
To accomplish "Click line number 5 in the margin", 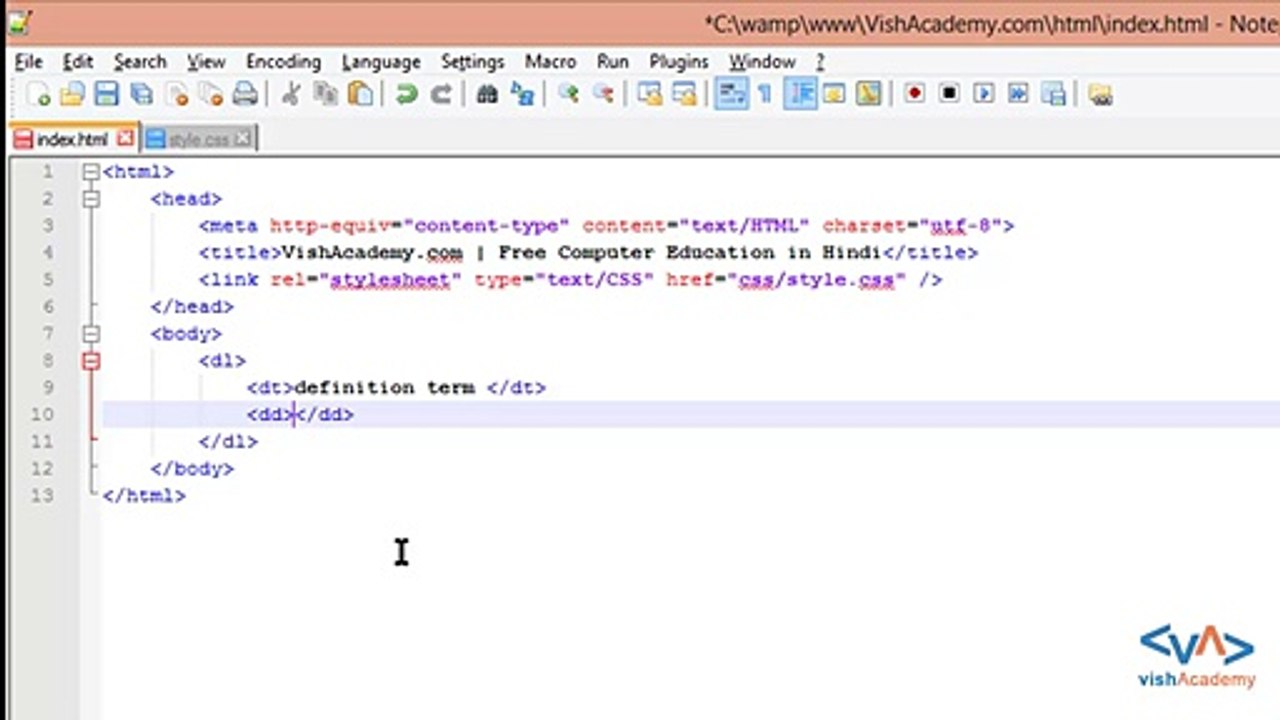I will (47, 280).
